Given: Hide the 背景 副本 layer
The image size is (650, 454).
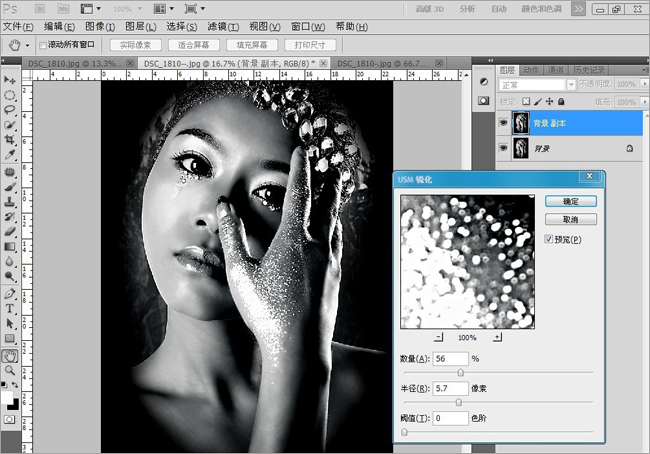Looking at the screenshot, I should (x=503, y=123).
